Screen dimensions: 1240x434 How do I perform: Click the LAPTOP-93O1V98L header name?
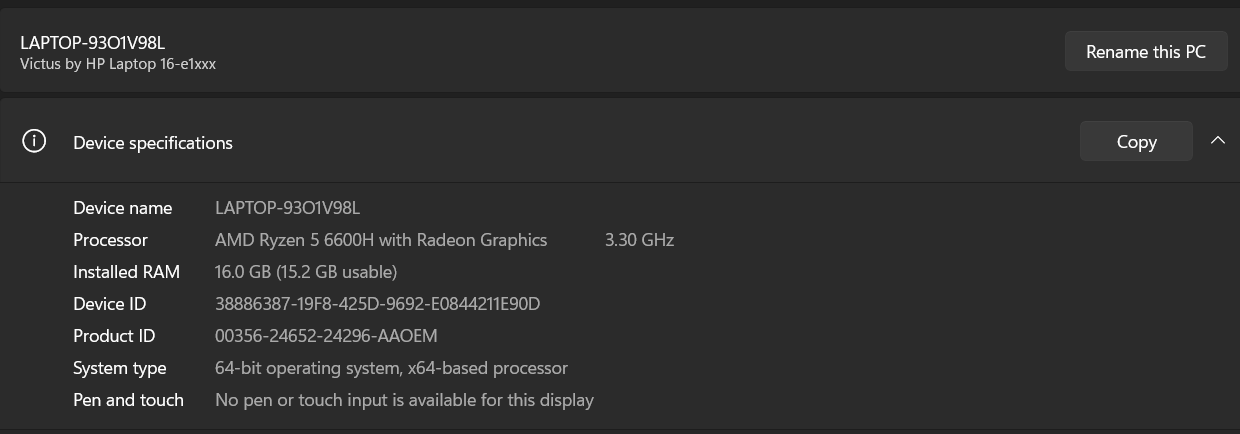click(x=92, y=42)
